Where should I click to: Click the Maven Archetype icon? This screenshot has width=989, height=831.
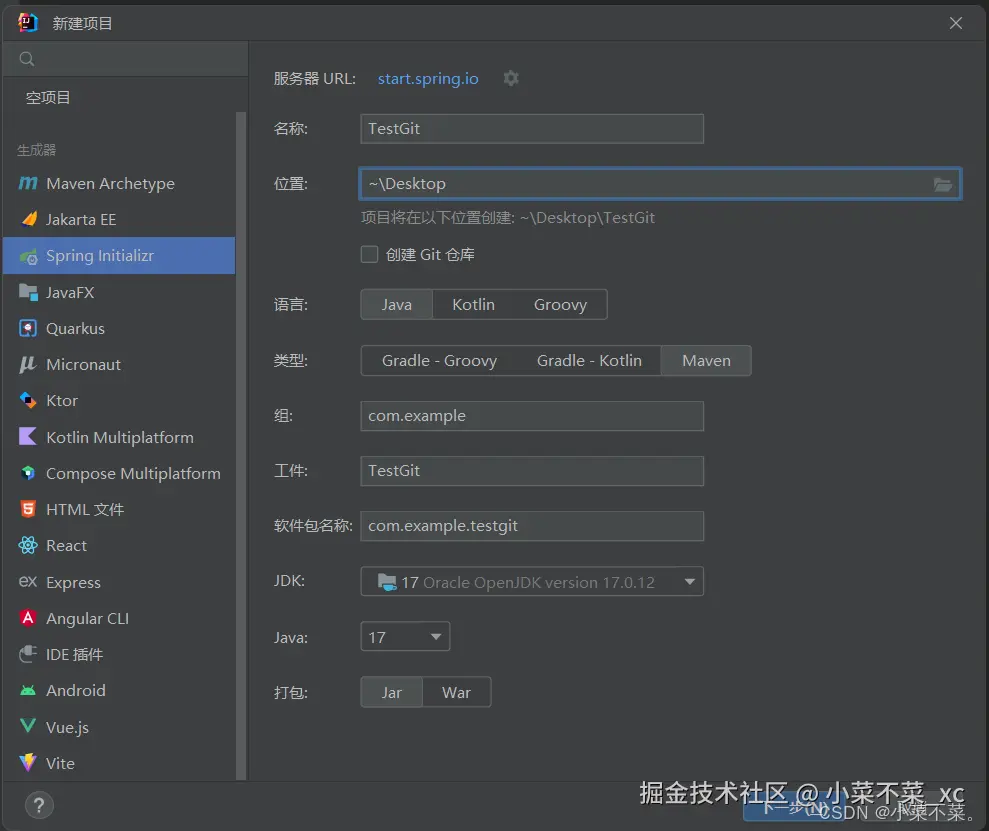(x=28, y=183)
